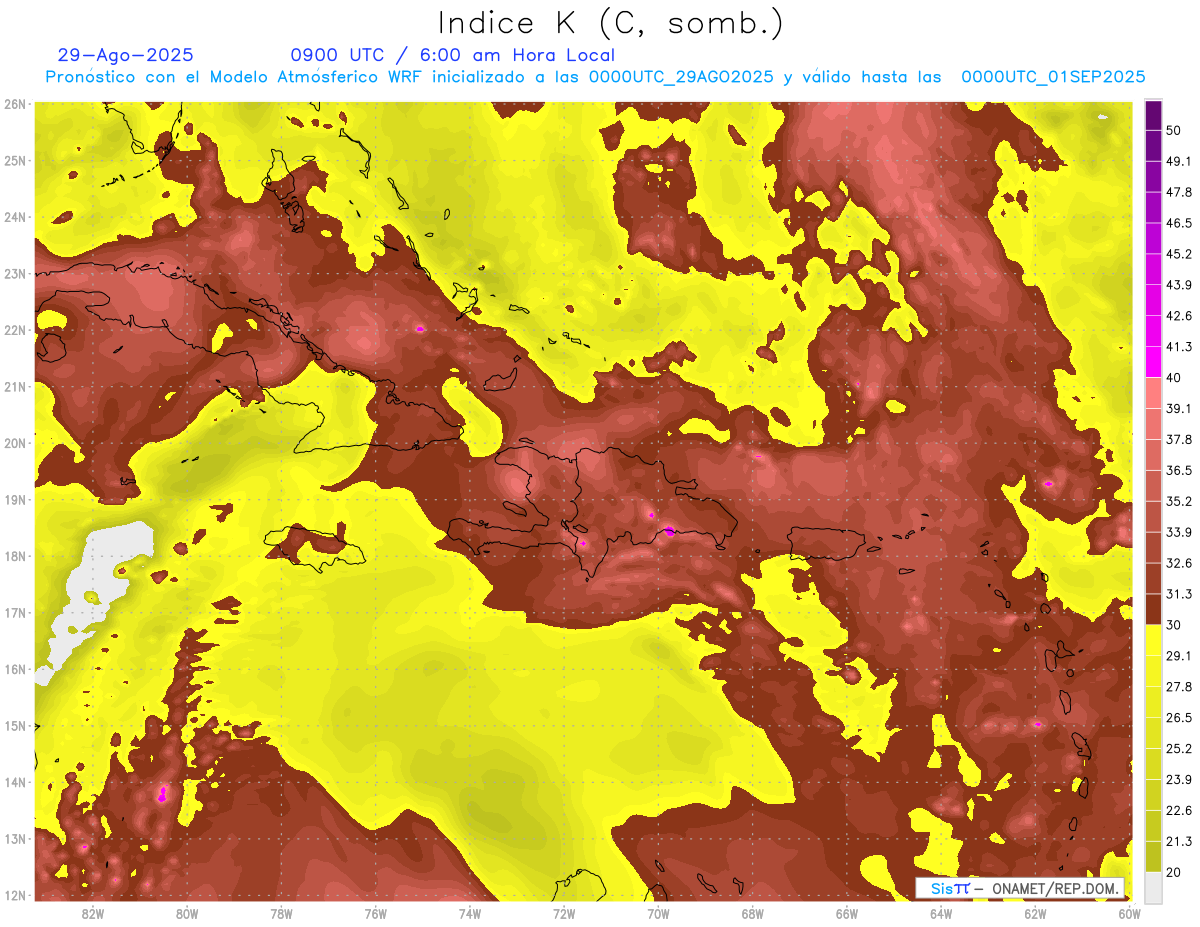Click the latitude label '14N'
Screen dimensions: 1200x927
15,782
